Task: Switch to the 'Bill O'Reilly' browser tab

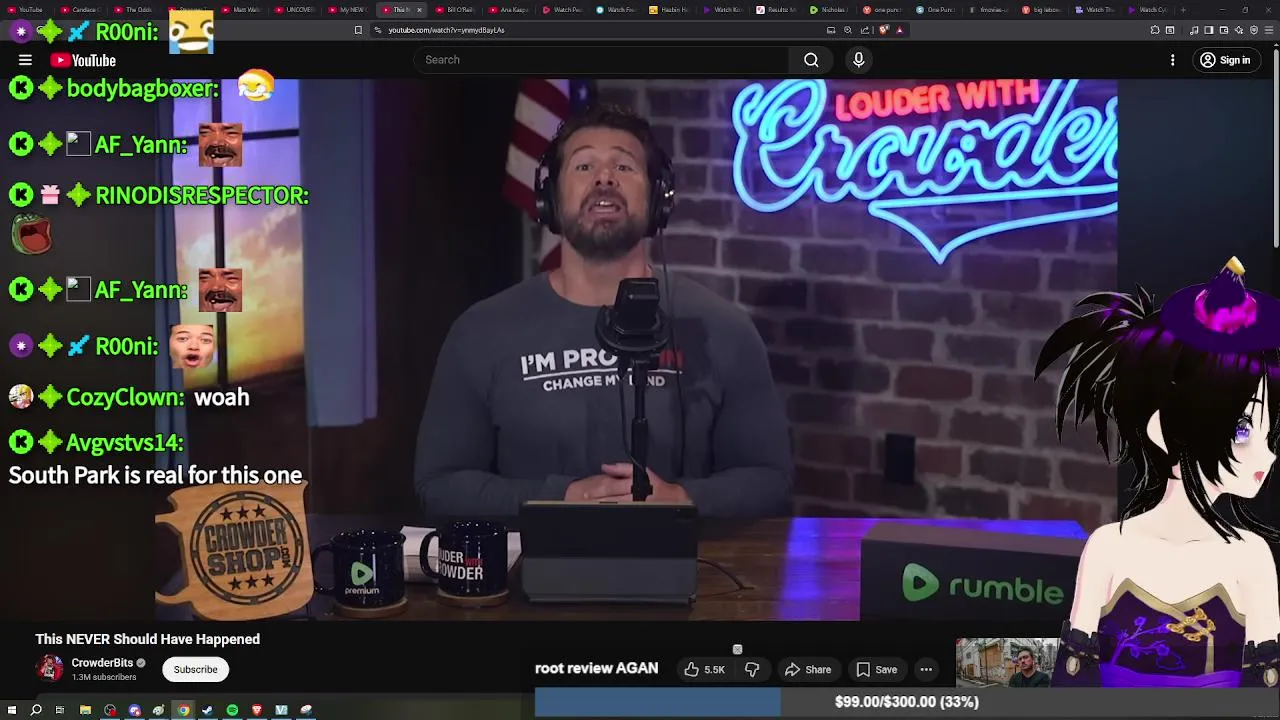Action: (454, 10)
